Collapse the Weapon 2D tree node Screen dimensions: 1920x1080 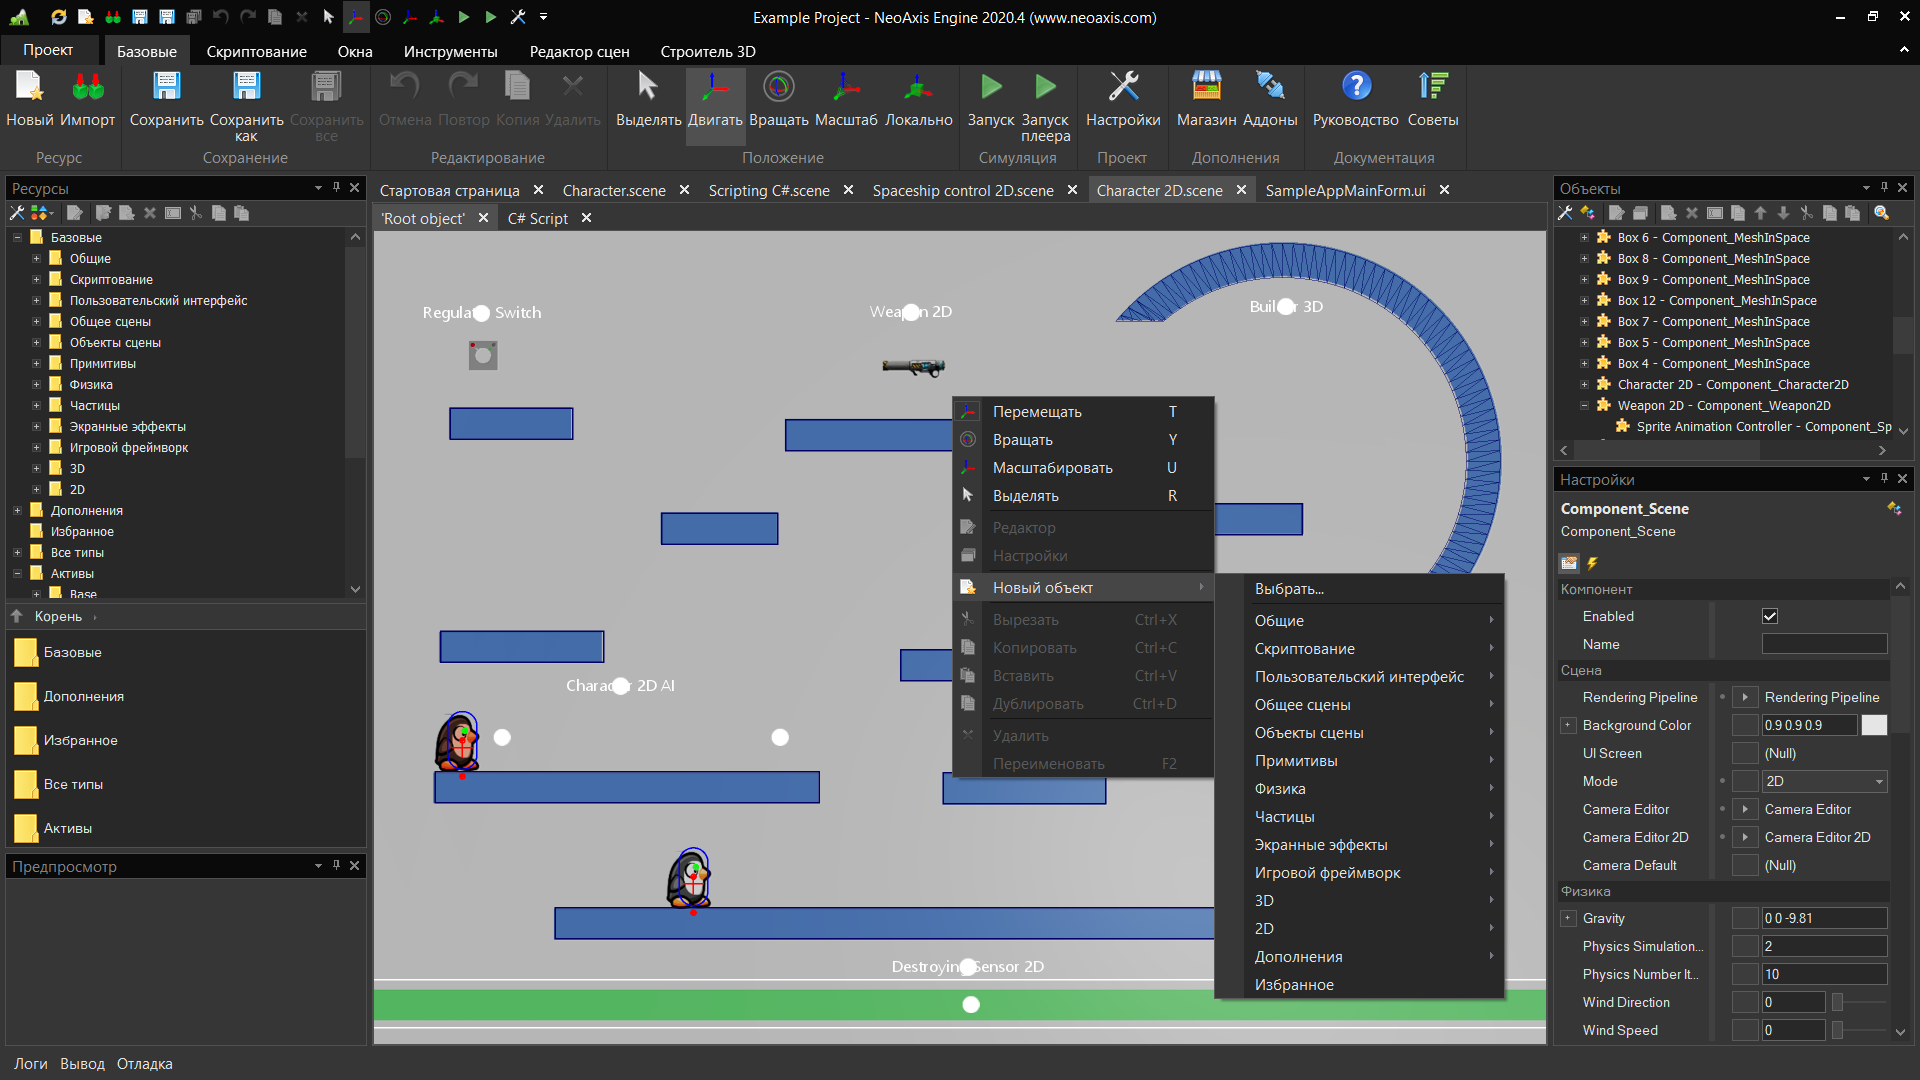pyautogui.click(x=1584, y=406)
